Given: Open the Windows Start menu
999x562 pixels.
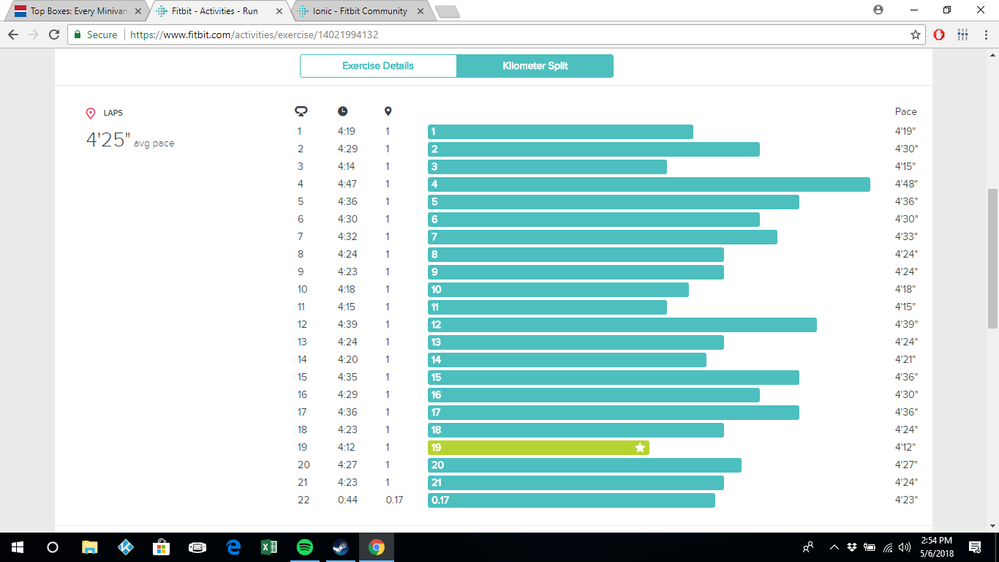Looking at the screenshot, I should (17, 547).
